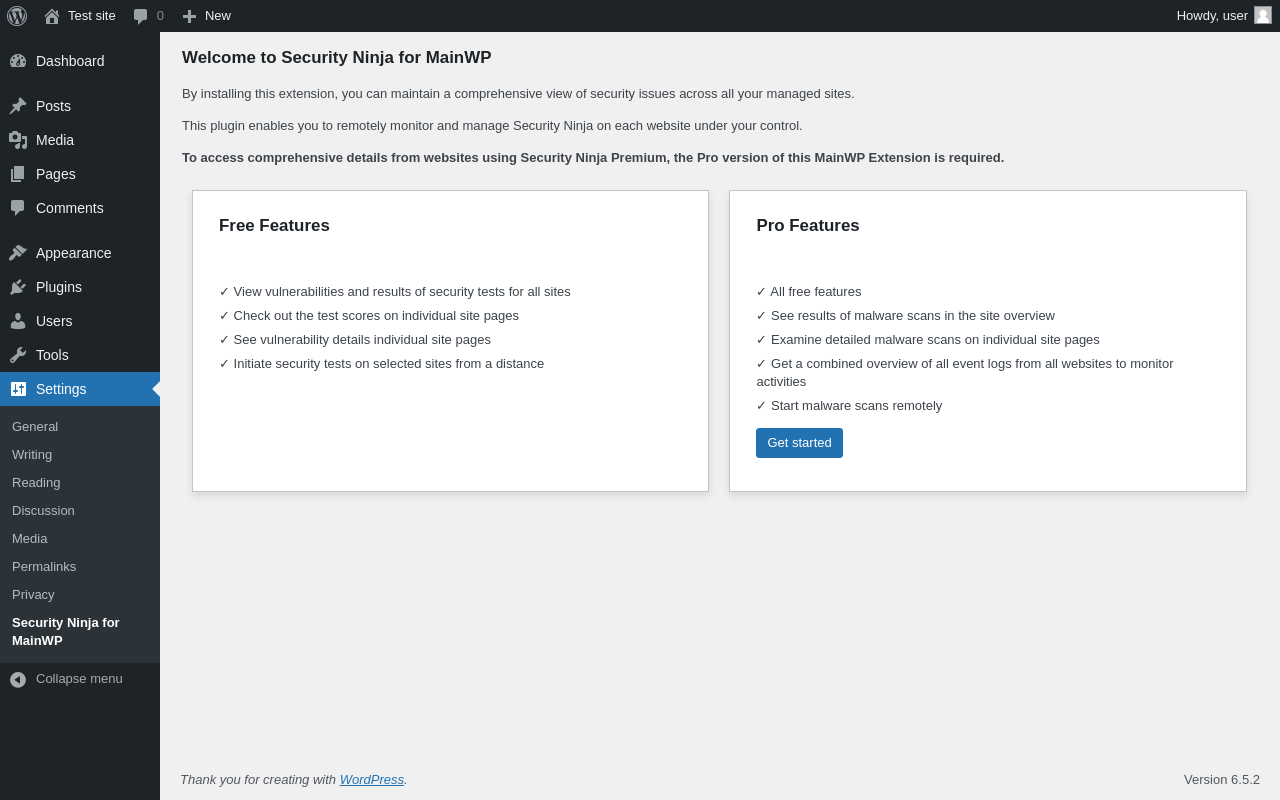Screen dimensions: 1280x800
Task: Click the Comments speech bubble icon in sidebar
Action: (x=18, y=208)
